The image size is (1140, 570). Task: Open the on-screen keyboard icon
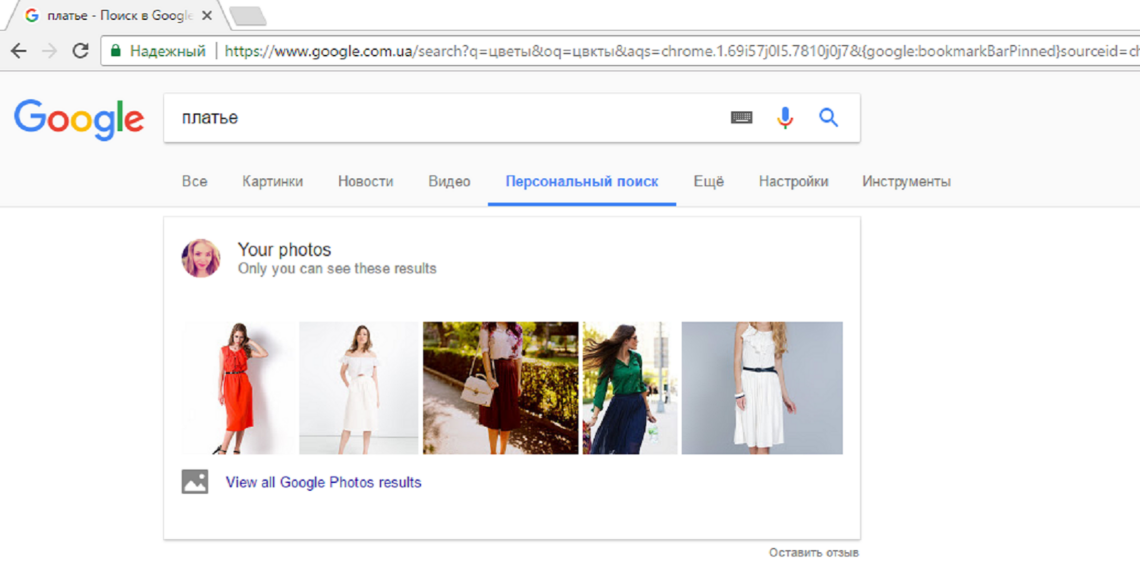coord(741,118)
